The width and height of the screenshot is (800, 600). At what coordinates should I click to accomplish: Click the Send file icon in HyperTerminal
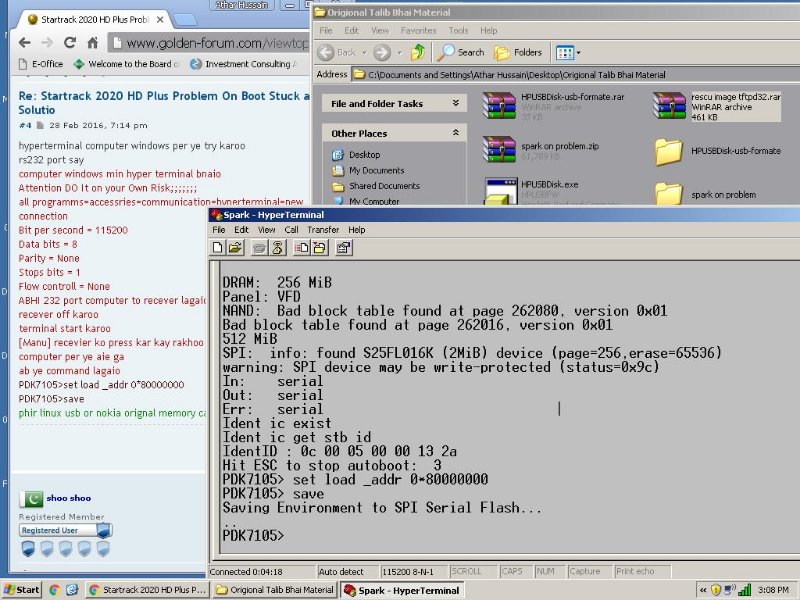[x=302, y=248]
